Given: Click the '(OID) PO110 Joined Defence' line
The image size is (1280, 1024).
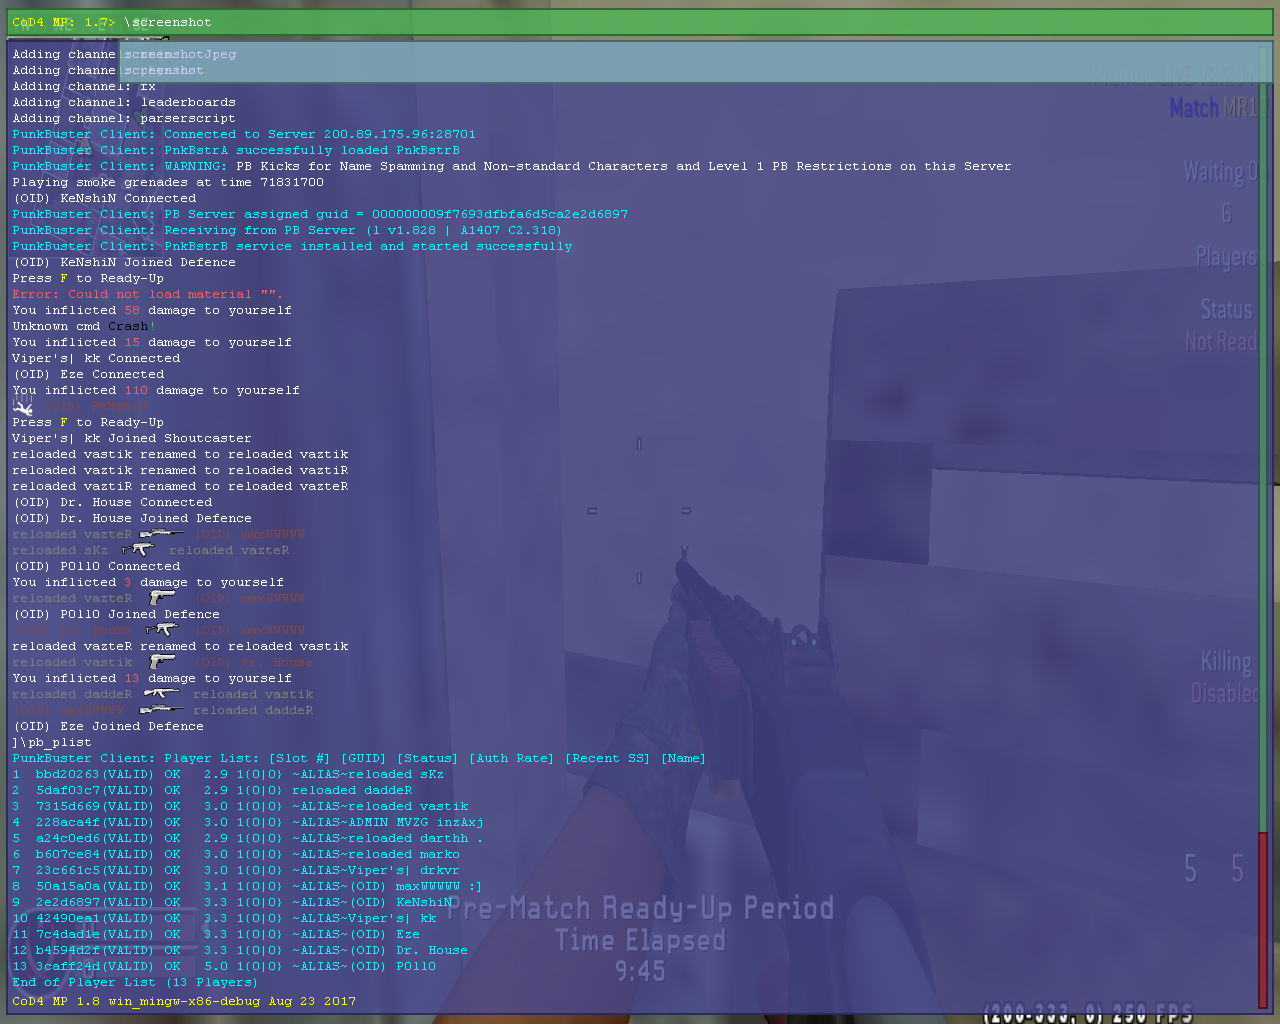Looking at the screenshot, I should 116,614.
